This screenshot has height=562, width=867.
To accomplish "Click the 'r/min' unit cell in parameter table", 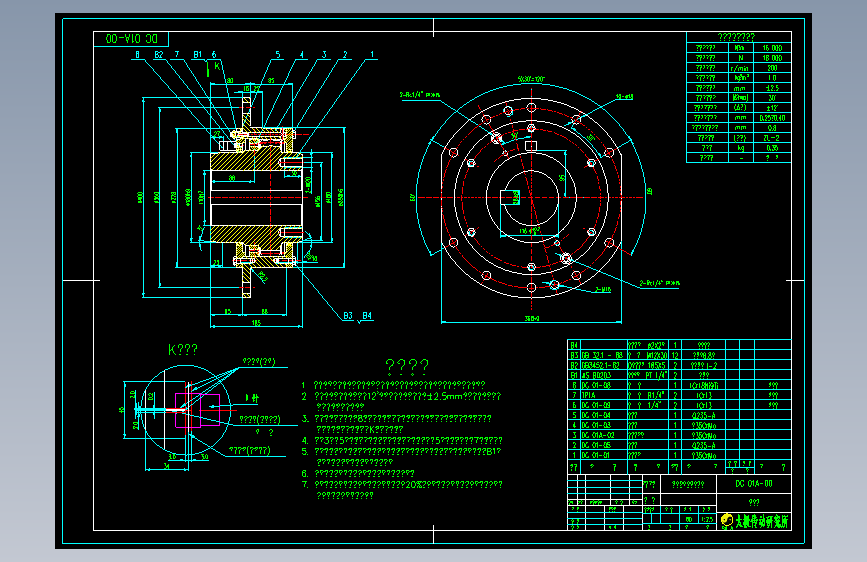I will (x=739, y=68).
